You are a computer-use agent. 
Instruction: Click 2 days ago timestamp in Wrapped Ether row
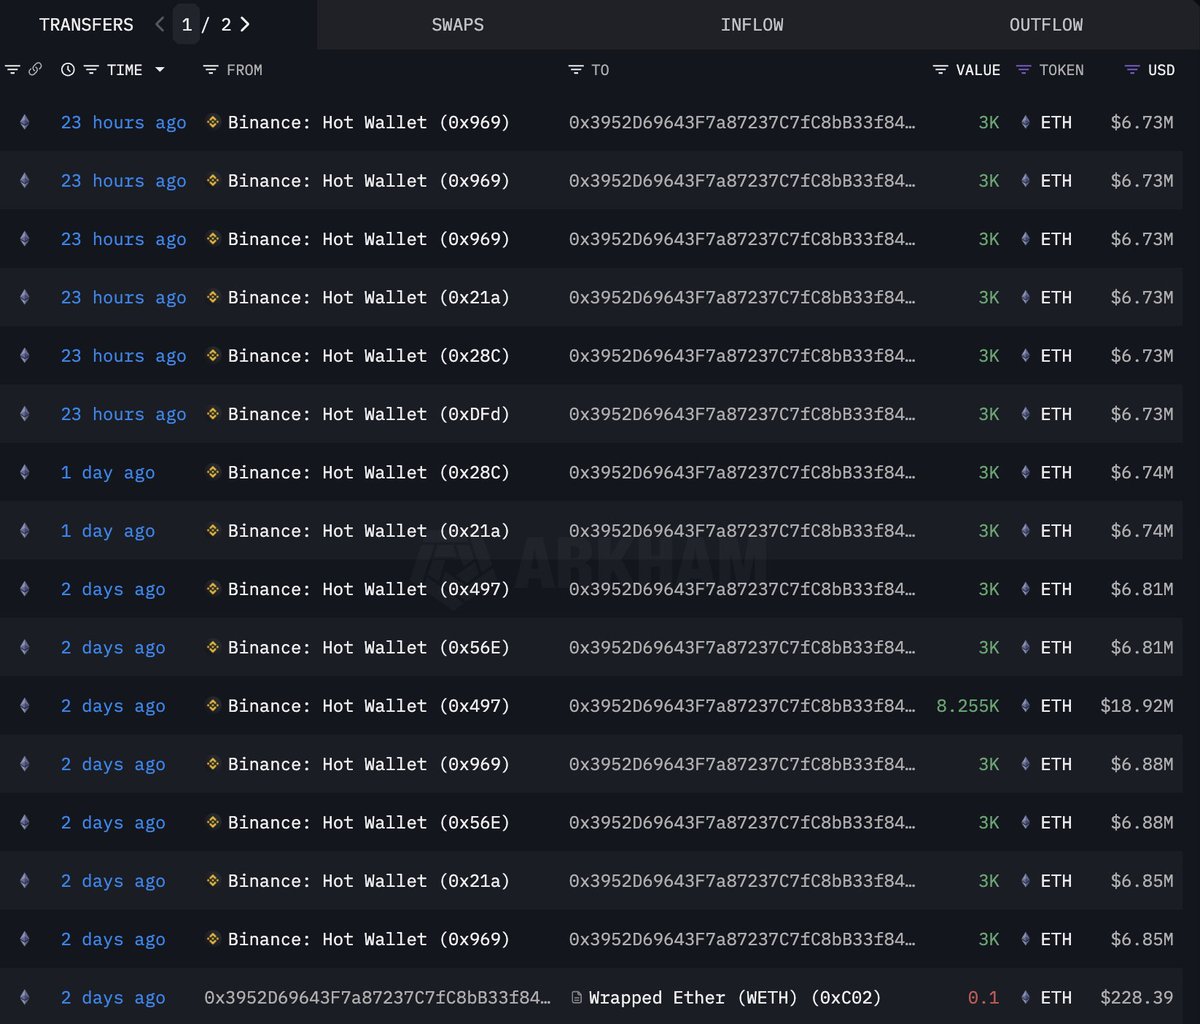[113, 998]
